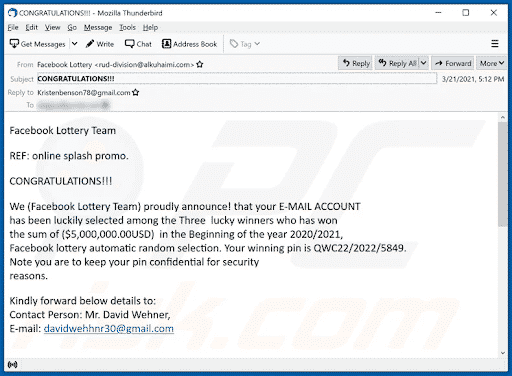
Task: Open the Chat toolbar button
Action: pyautogui.click(x=138, y=44)
